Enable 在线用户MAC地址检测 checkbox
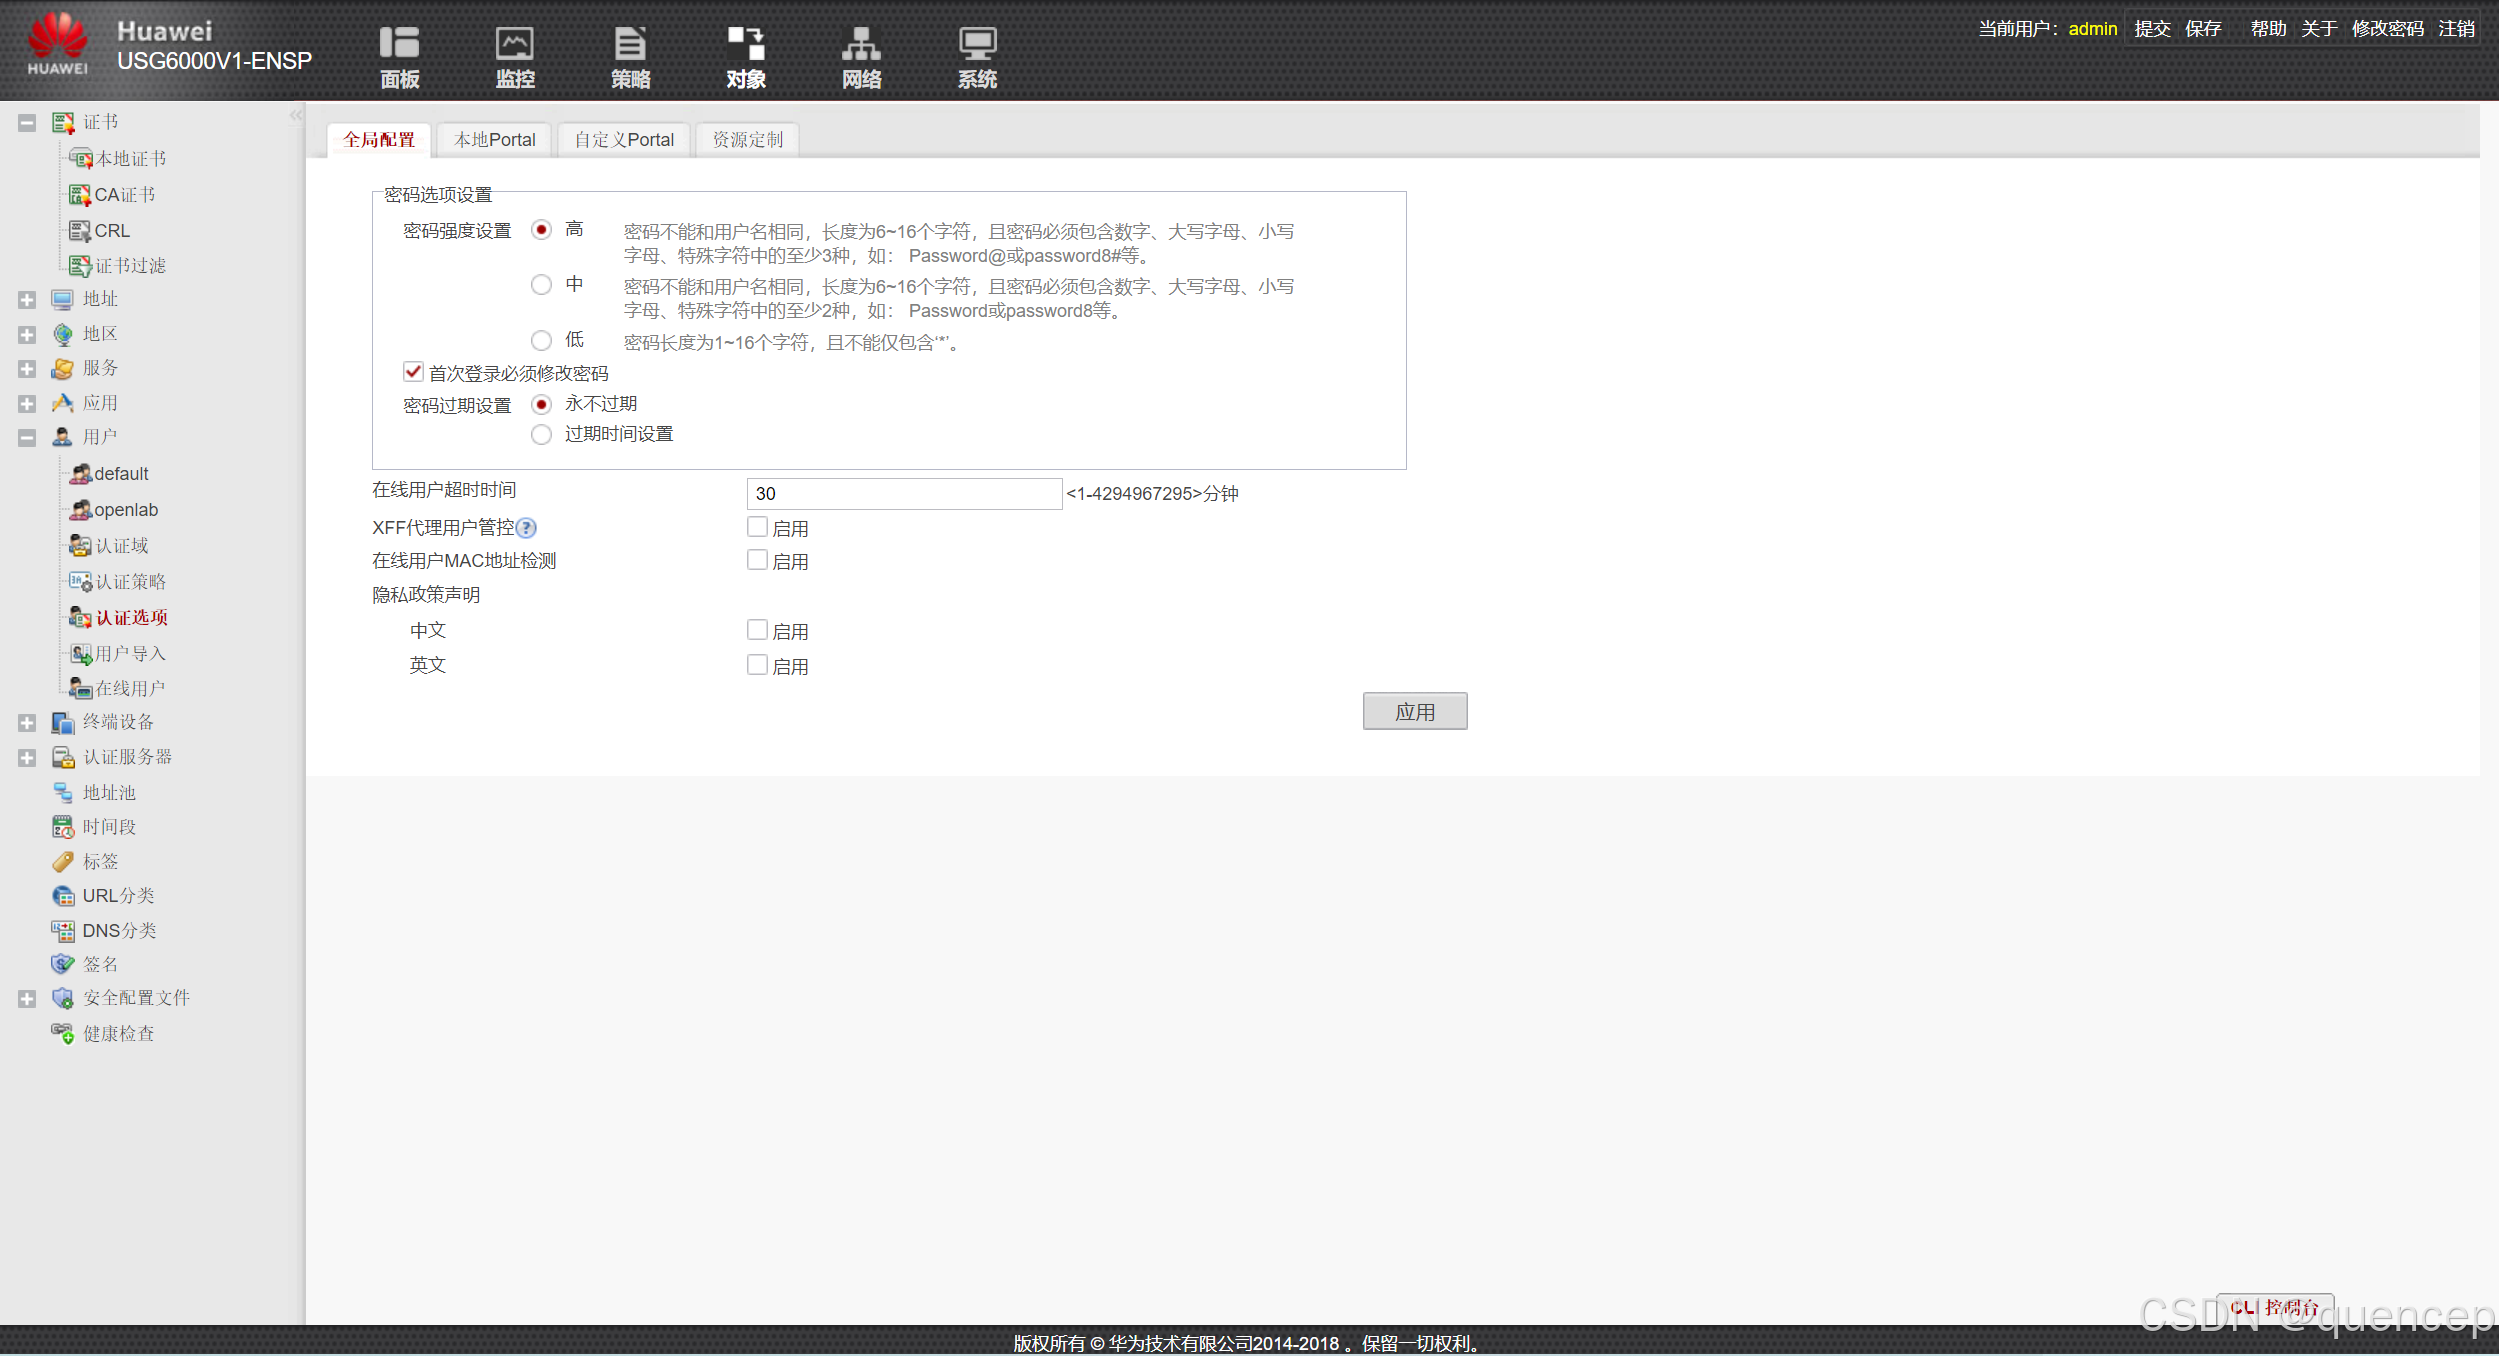This screenshot has width=2499, height=1356. pyautogui.click(x=757, y=560)
